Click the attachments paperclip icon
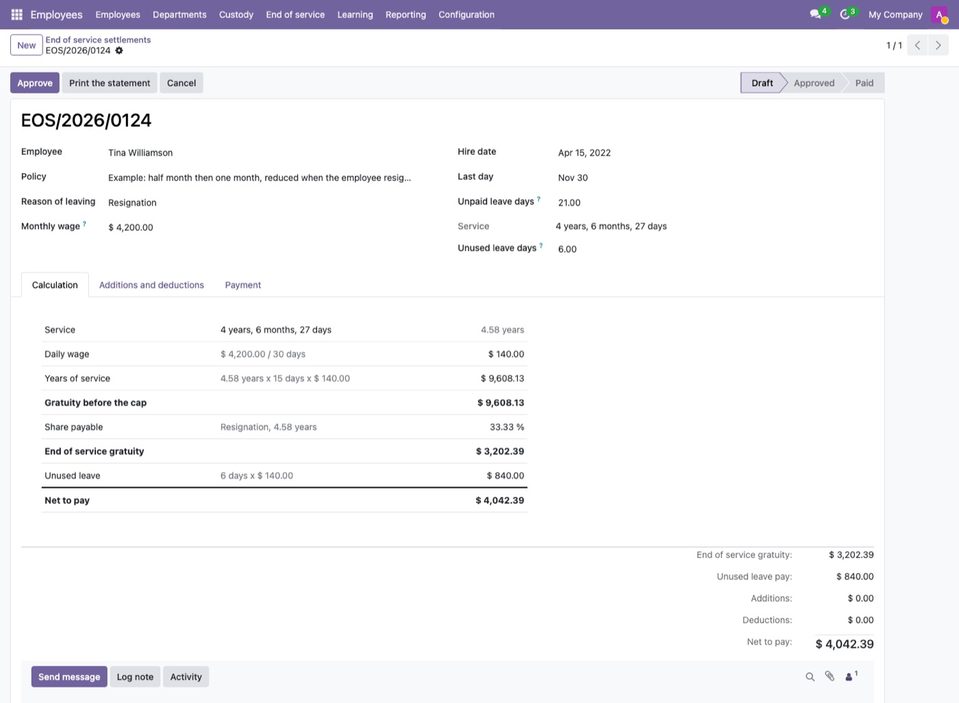 (829, 676)
